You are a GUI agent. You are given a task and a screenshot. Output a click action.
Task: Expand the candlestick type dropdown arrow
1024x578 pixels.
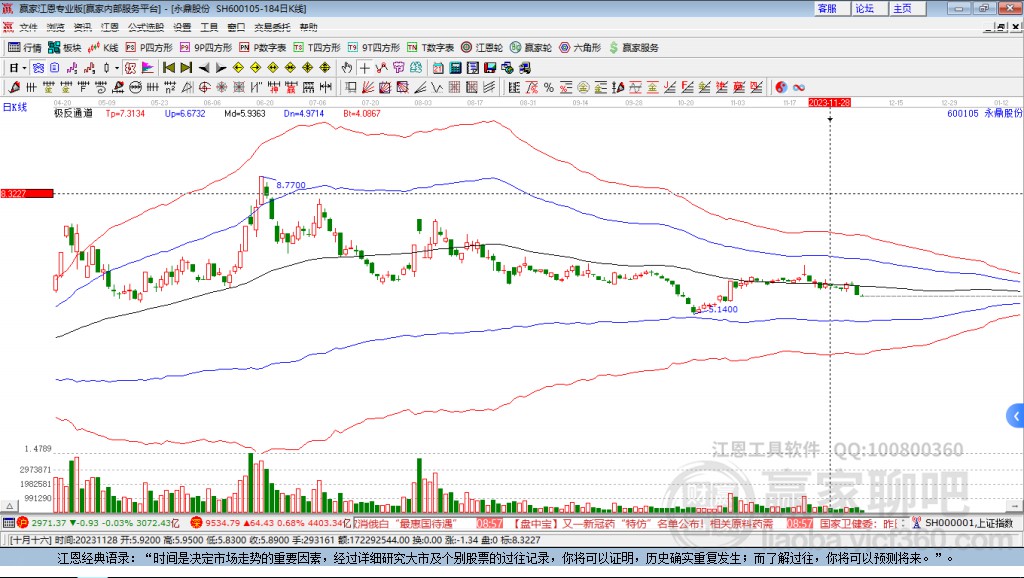click(117, 68)
